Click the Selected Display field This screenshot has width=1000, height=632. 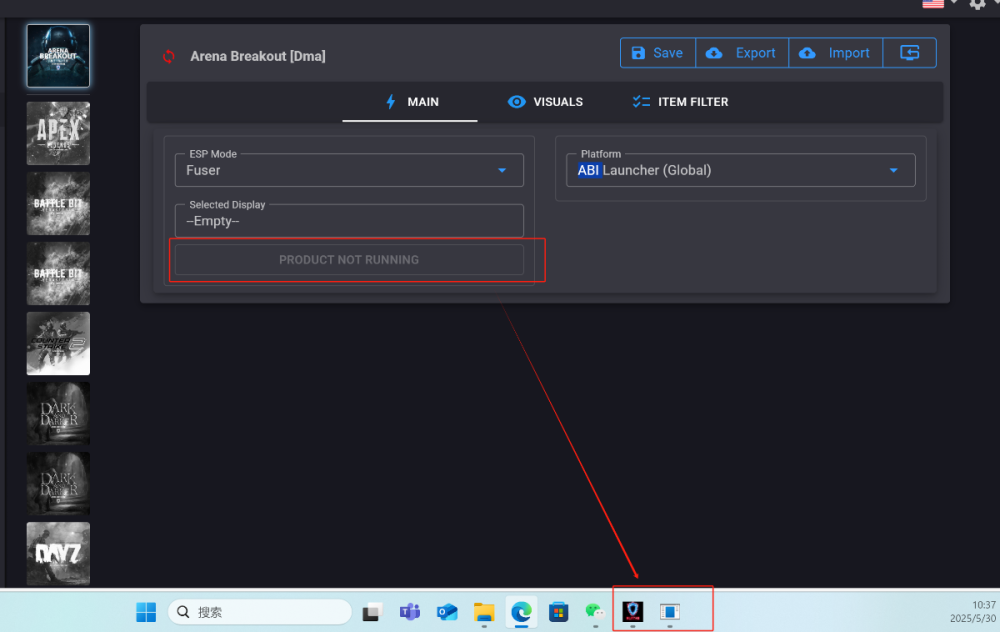coord(349,221)
